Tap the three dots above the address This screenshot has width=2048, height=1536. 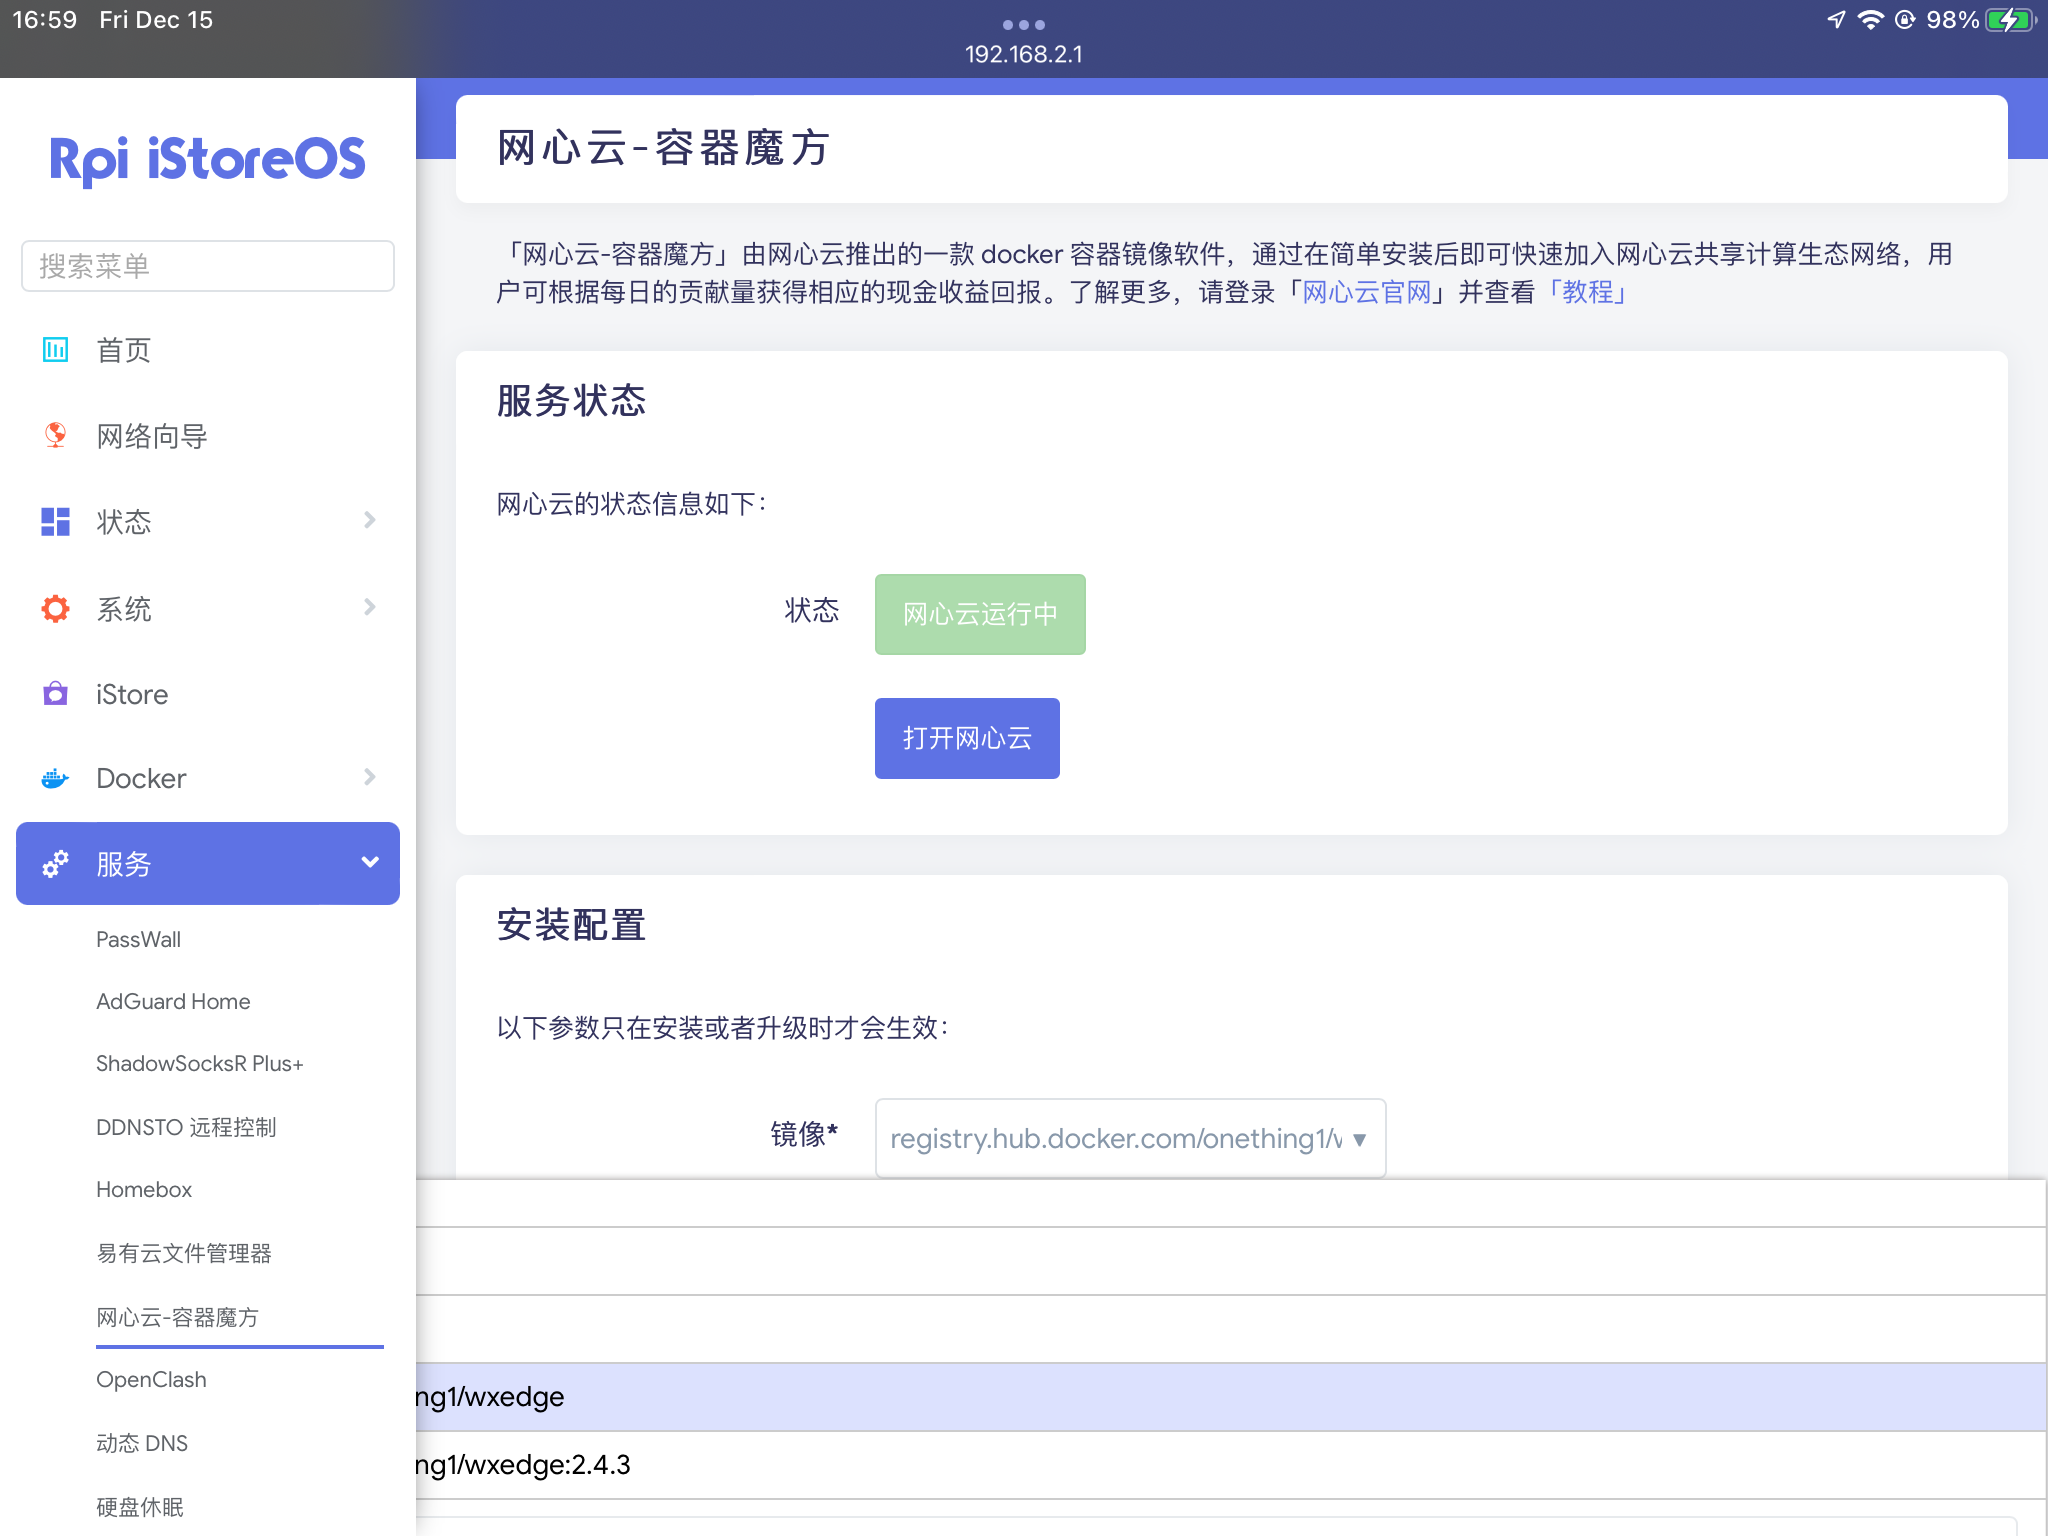tap(1023, 24)
